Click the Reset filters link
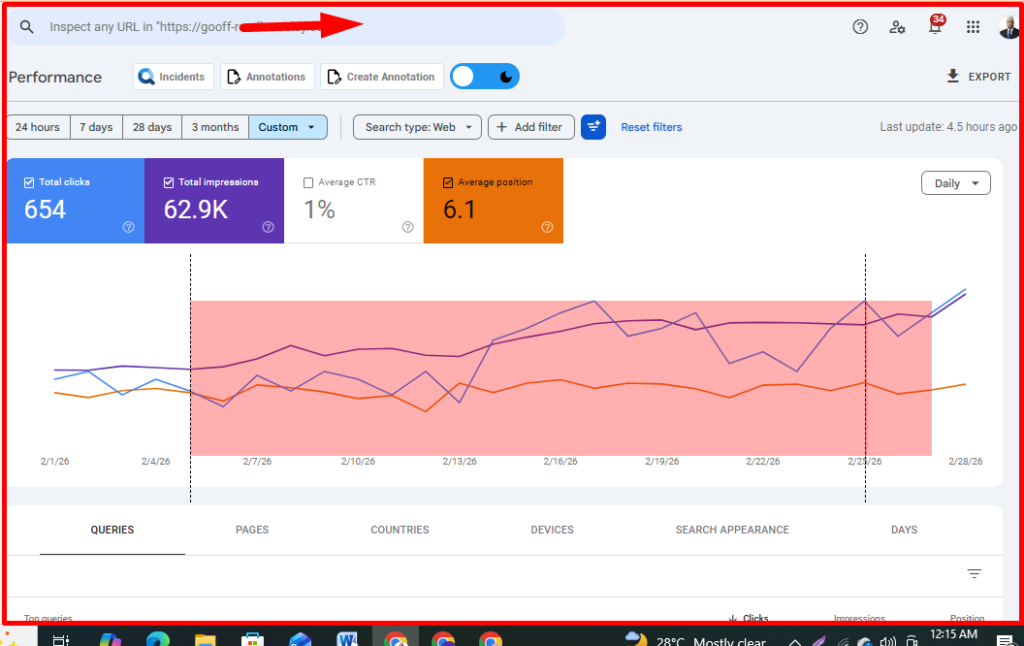Screen dimensions: 1024x646 tap(651, 127)
